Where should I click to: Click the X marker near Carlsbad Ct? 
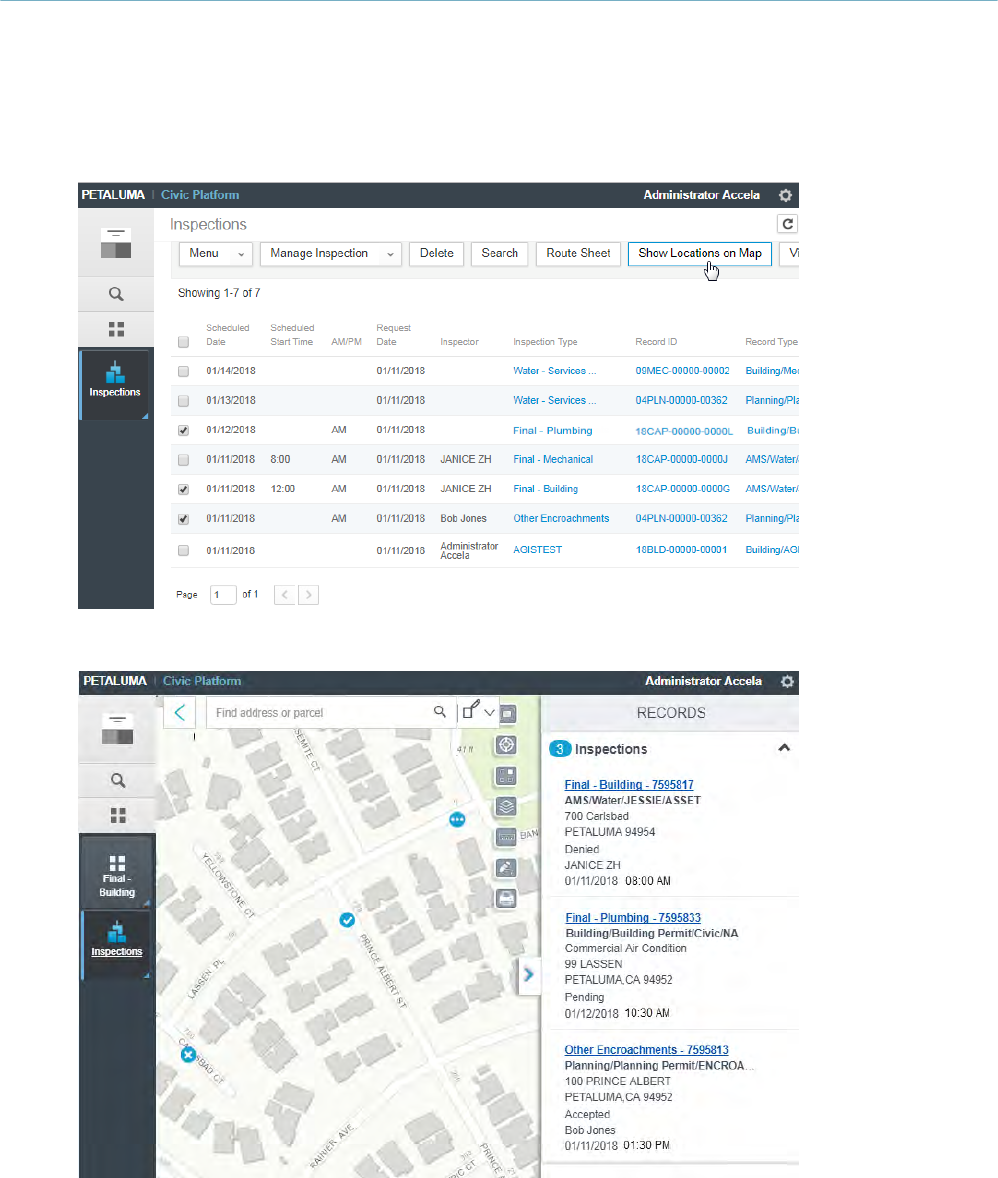coord(189,1055)
